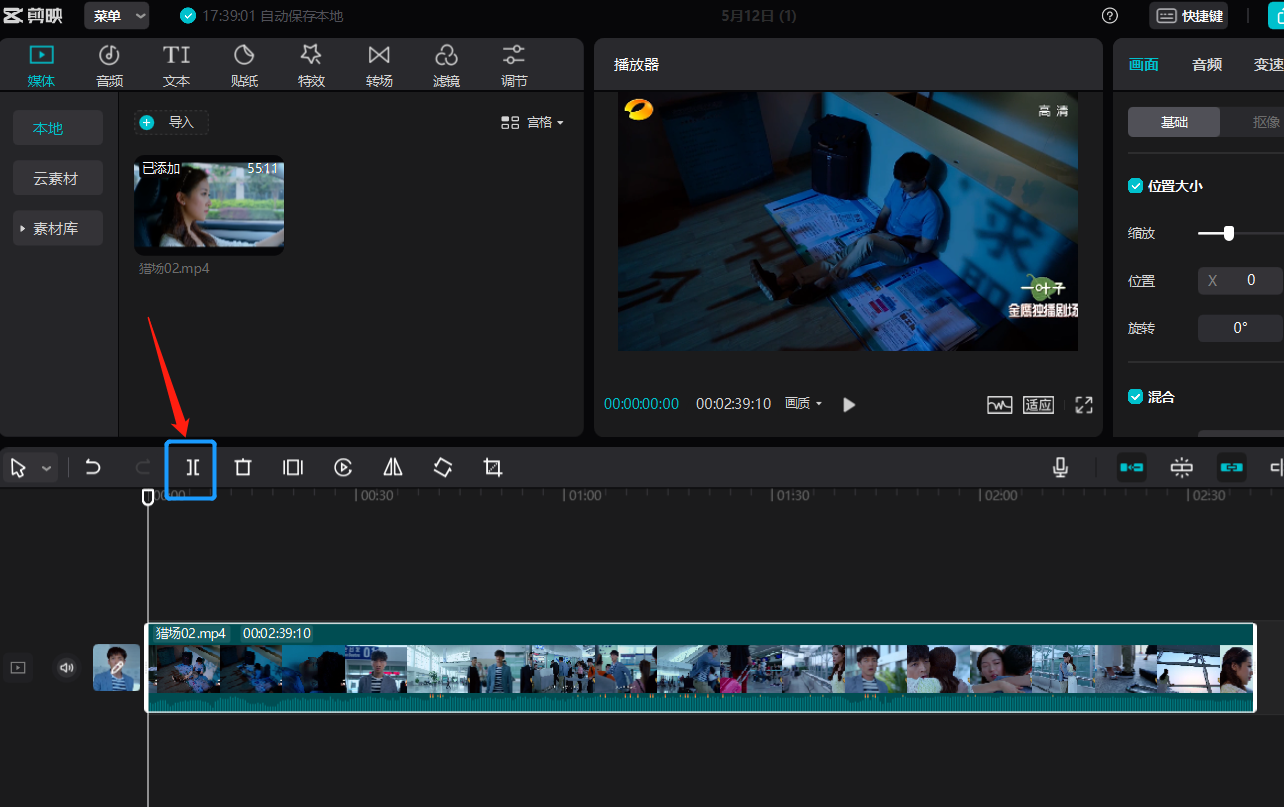This screenshot has height=807, width=1284.
Task: Switch to the 转场 transitions tab
Action: tap(379, 65)
